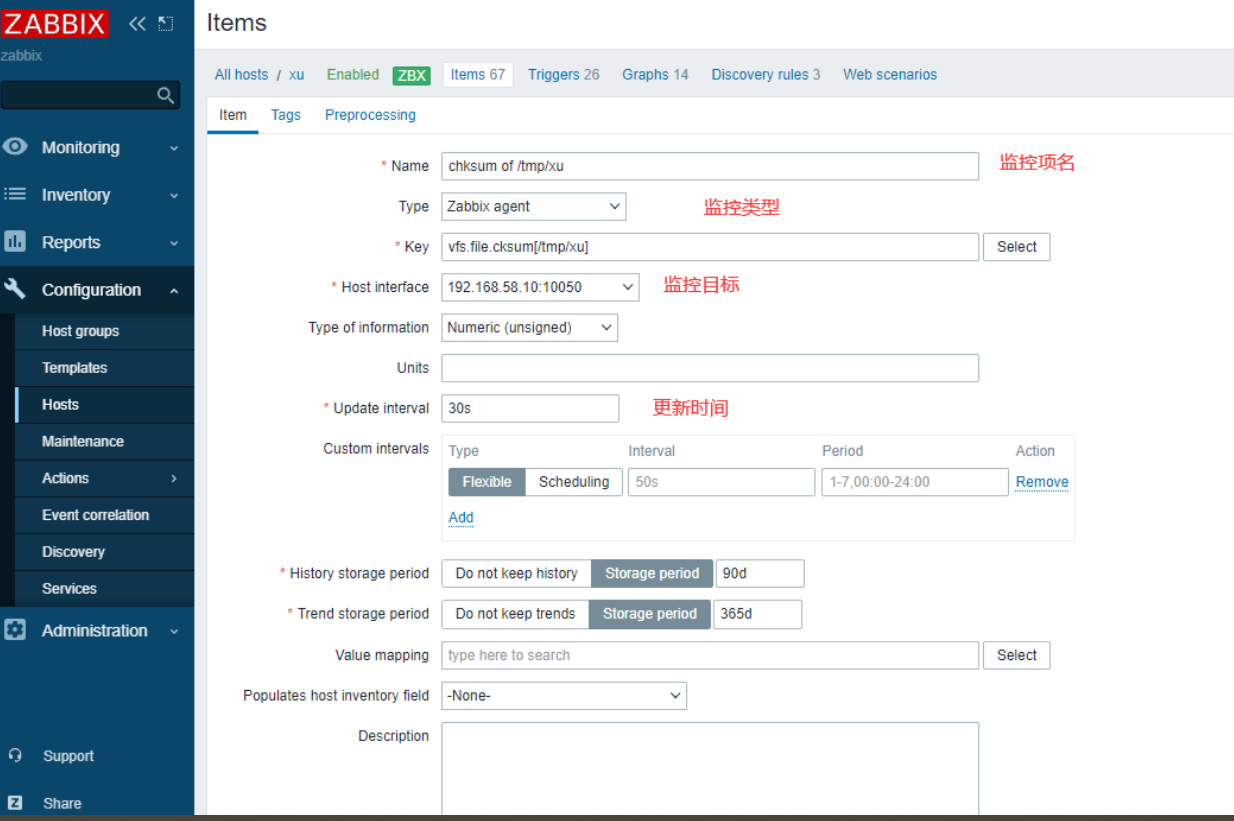
Task: Choose Do not keep trends
Action: tap(515, 614)
